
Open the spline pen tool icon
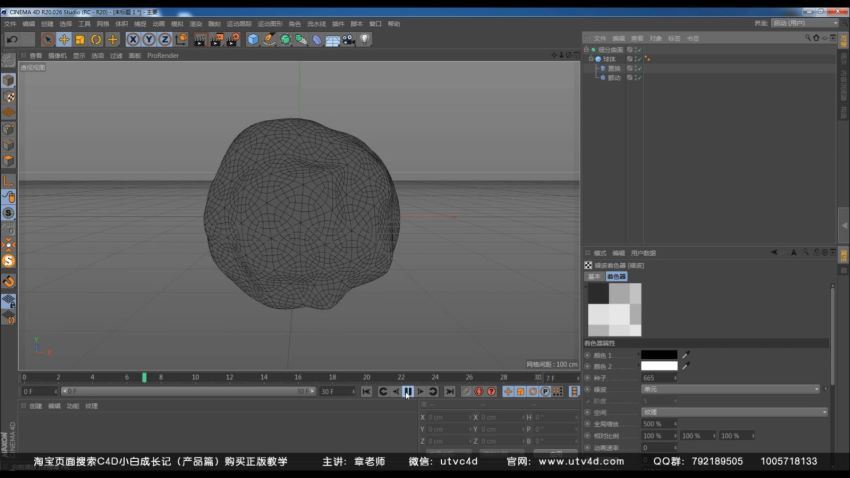(269, 40)
